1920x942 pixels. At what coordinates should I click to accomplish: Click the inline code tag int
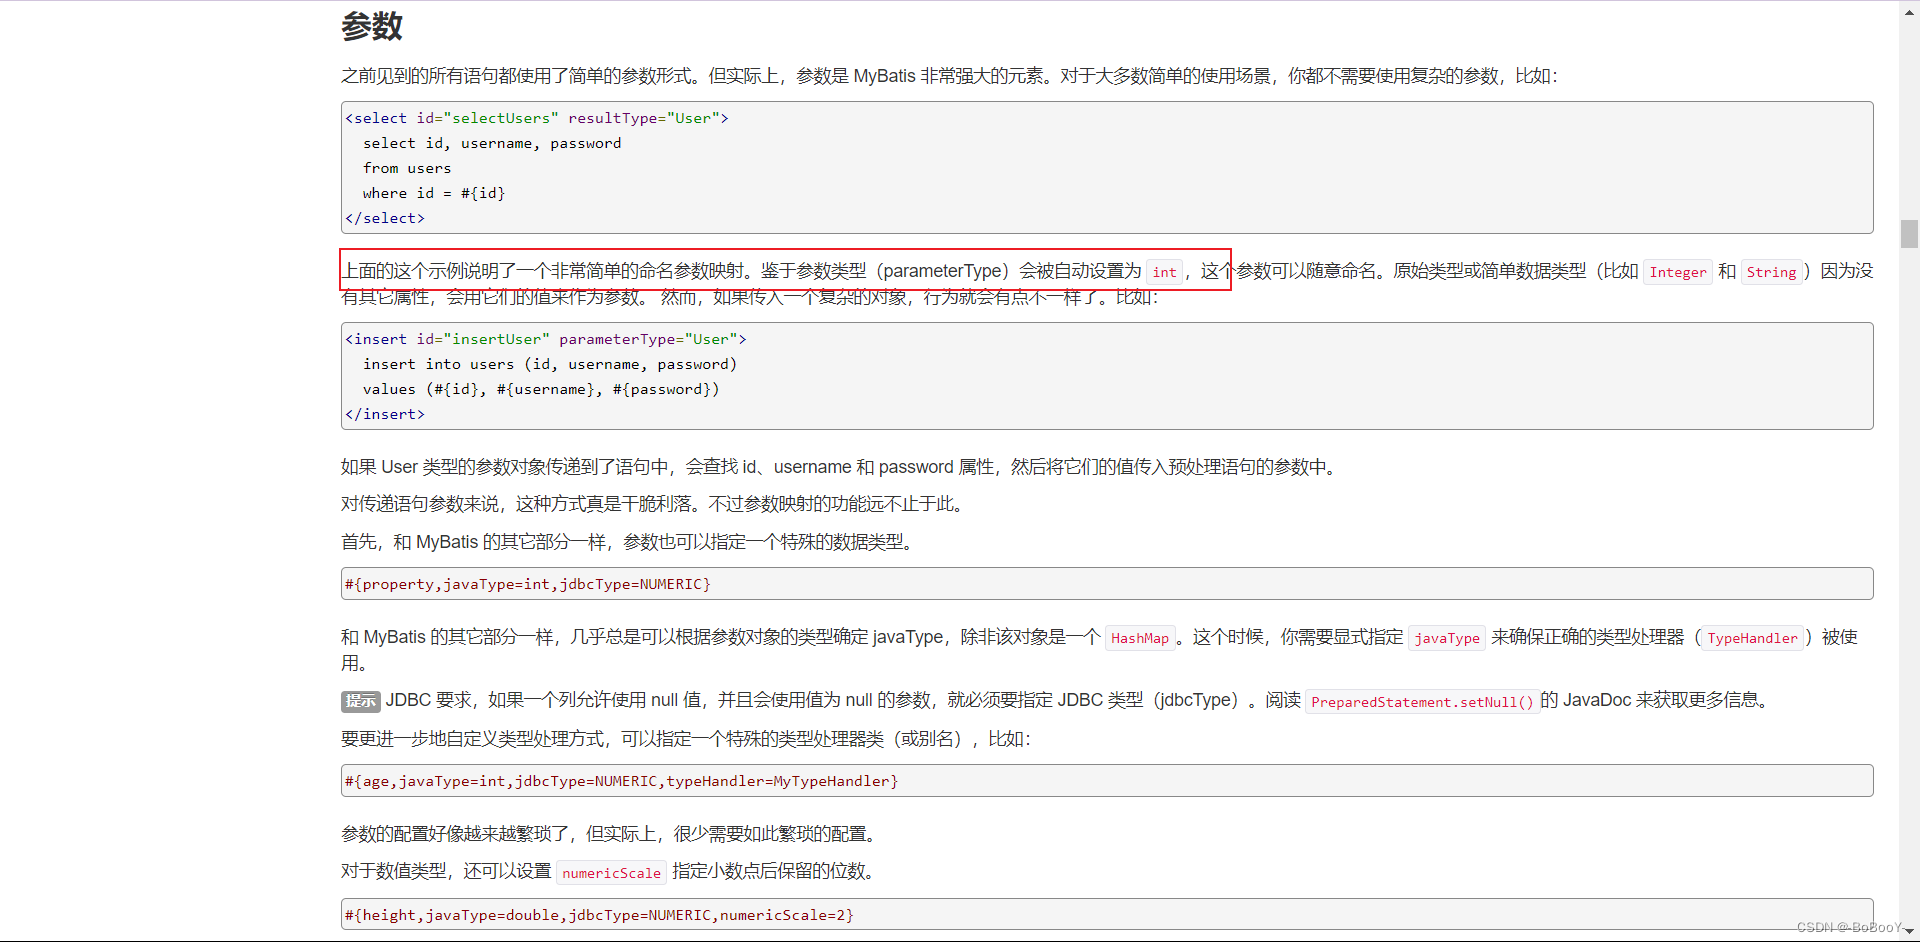pos(1163,271)
